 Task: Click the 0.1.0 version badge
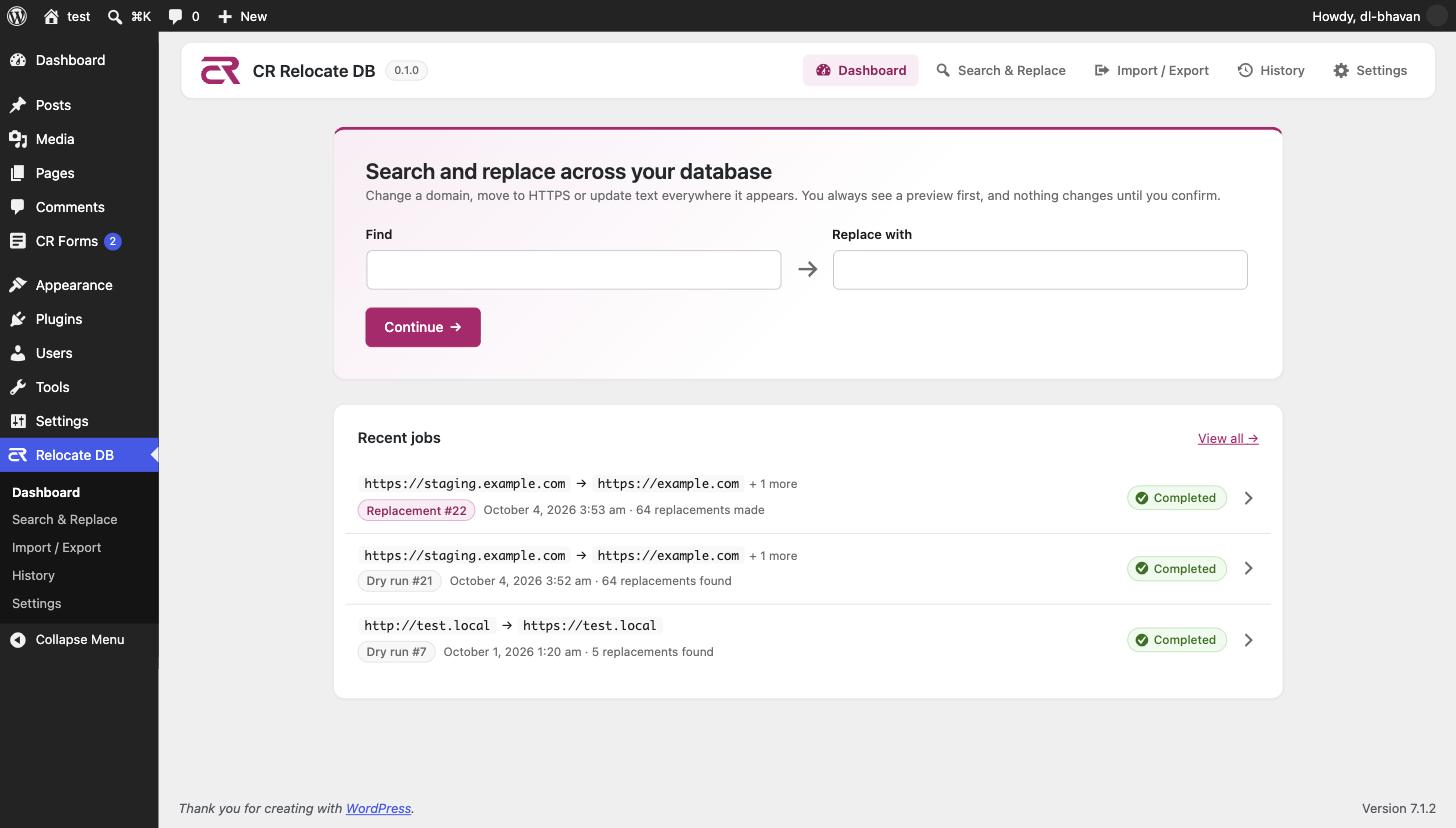[x=406, y=70]
